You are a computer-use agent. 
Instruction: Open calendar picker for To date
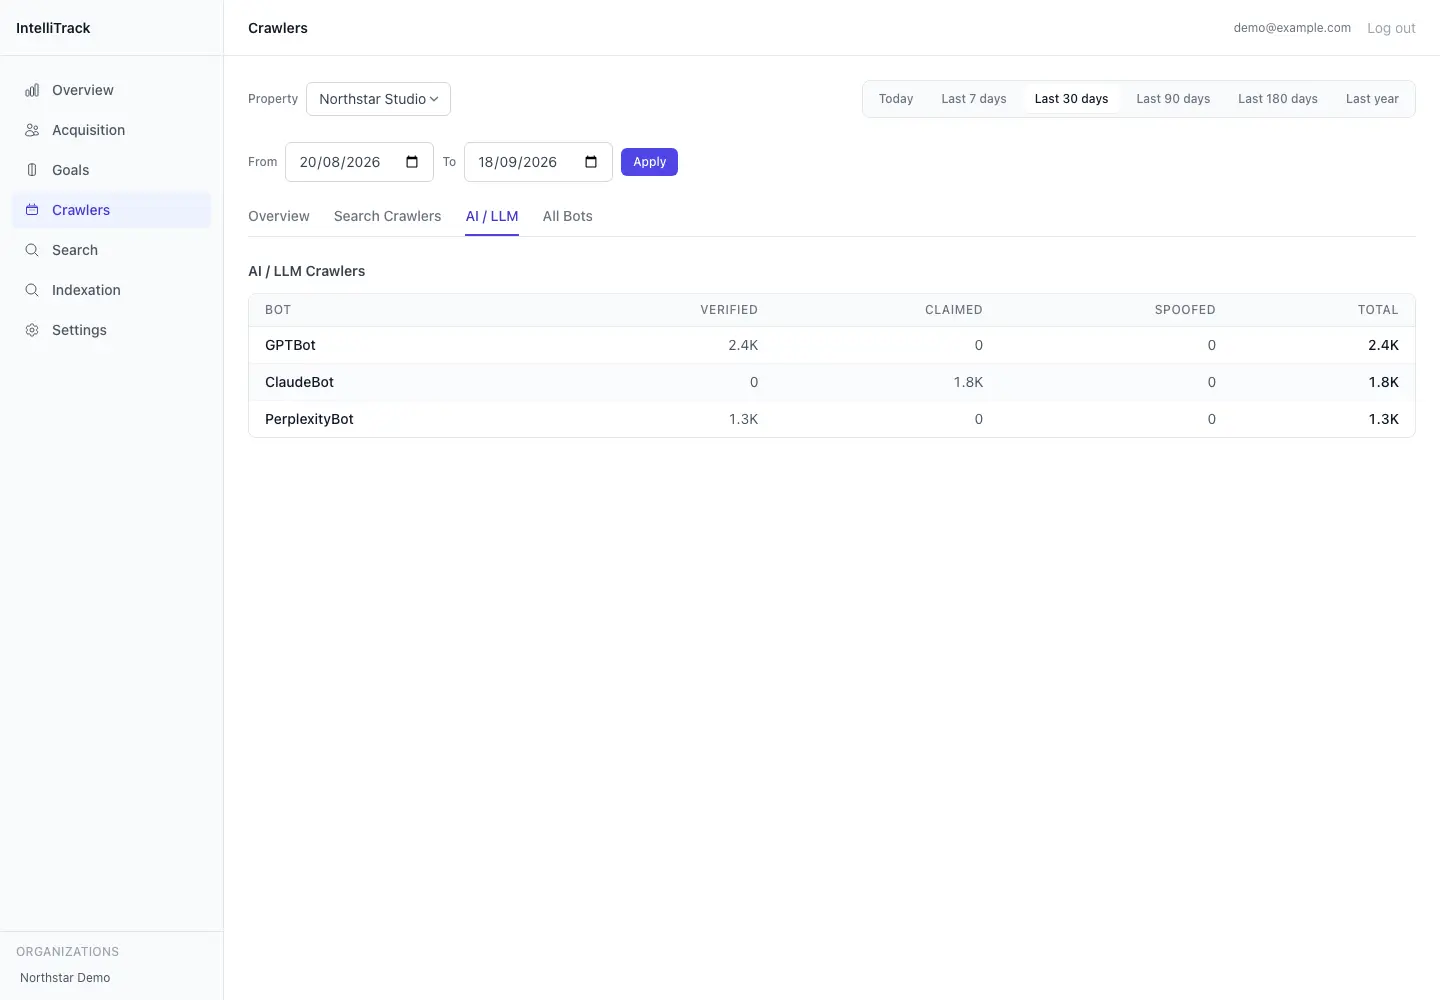(591, 162)
